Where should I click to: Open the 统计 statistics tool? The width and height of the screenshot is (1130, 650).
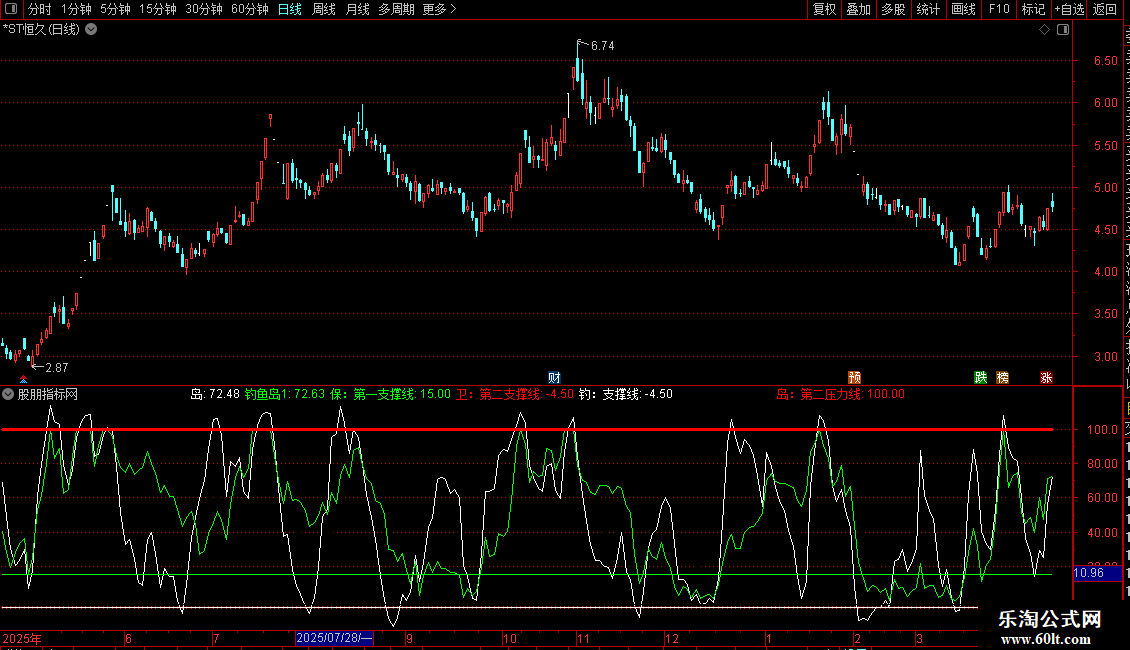(927, 9)
